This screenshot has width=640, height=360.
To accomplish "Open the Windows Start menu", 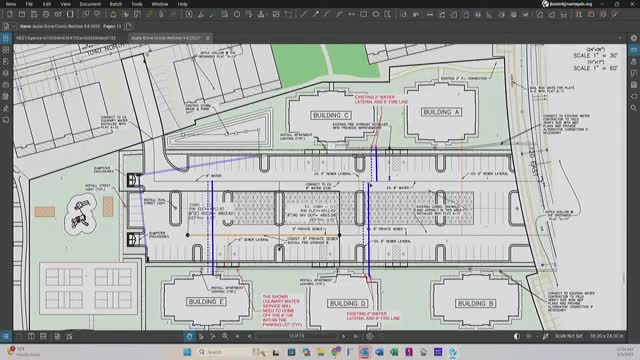I will click(187, 352).
